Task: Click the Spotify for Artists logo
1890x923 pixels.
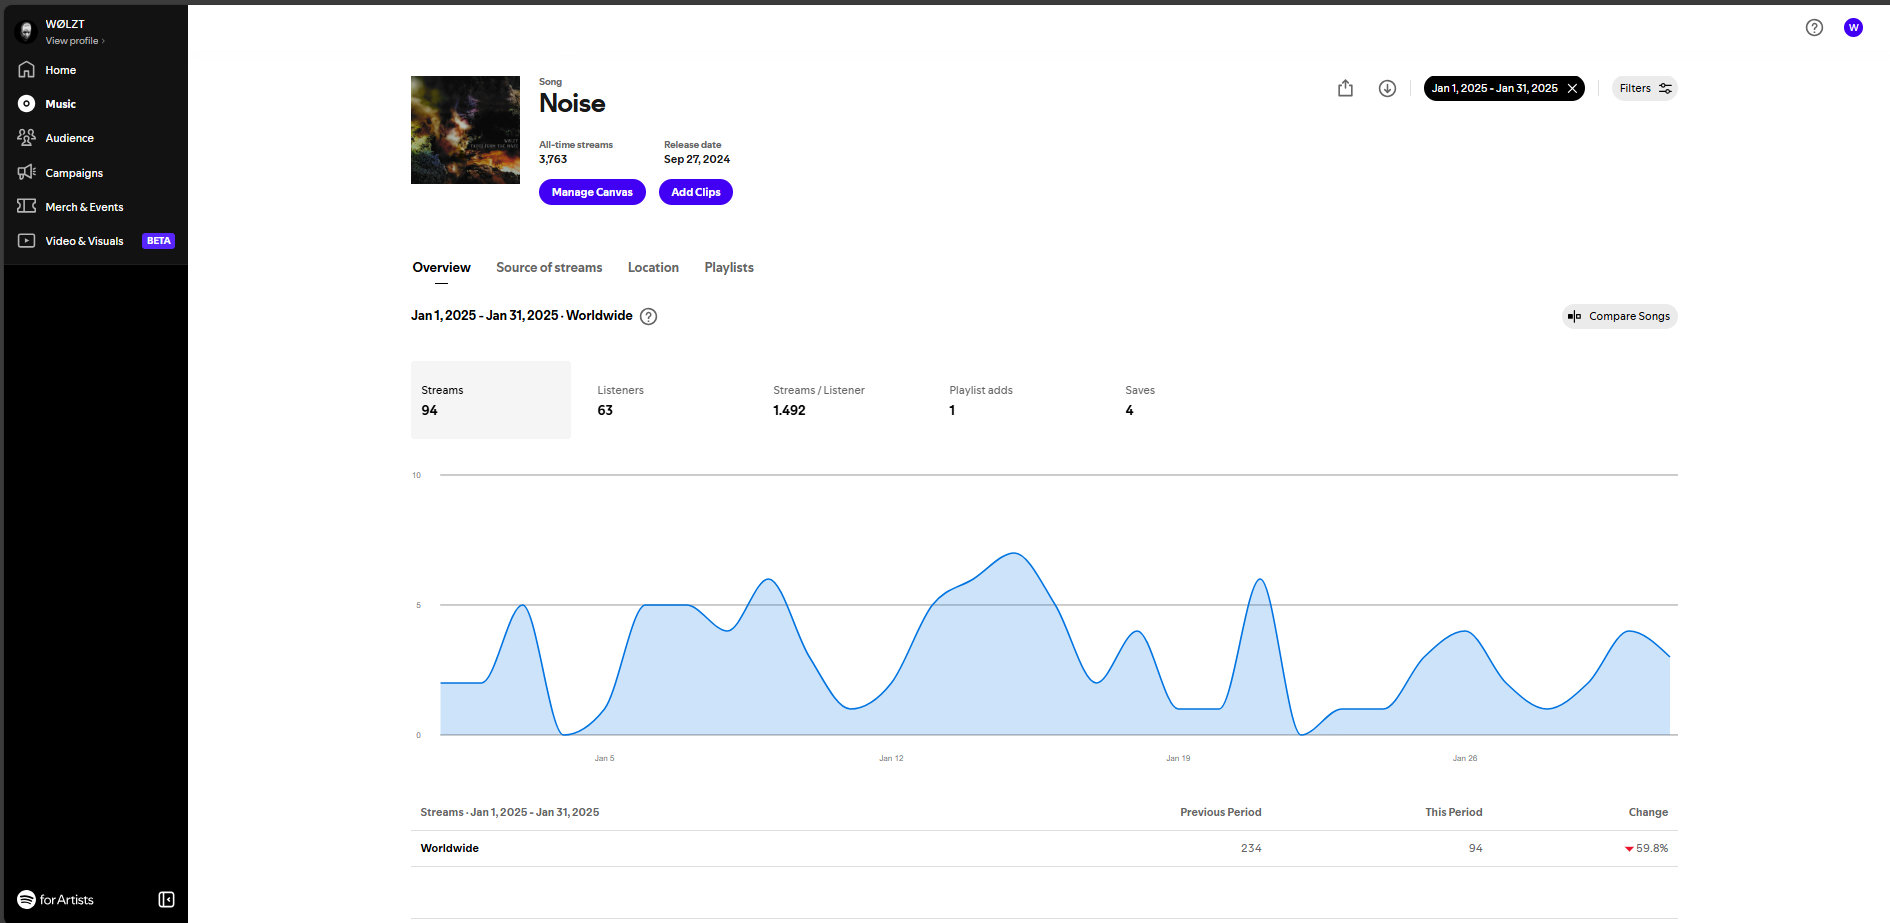Action: (56, 900)
